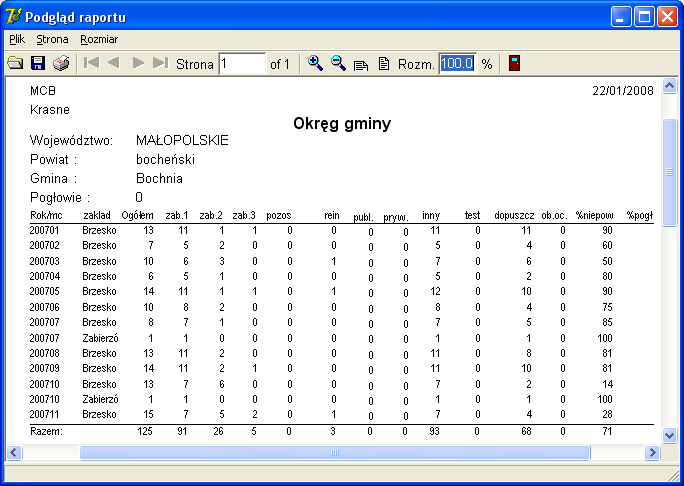Click the 'MAŁOPOLSKIE' województwo value

[182, 140]
